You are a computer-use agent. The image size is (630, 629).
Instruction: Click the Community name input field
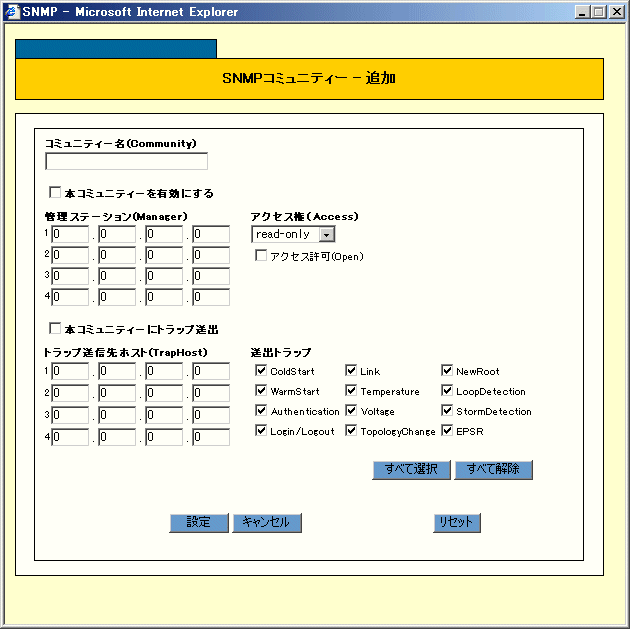(x=126, y=161)
